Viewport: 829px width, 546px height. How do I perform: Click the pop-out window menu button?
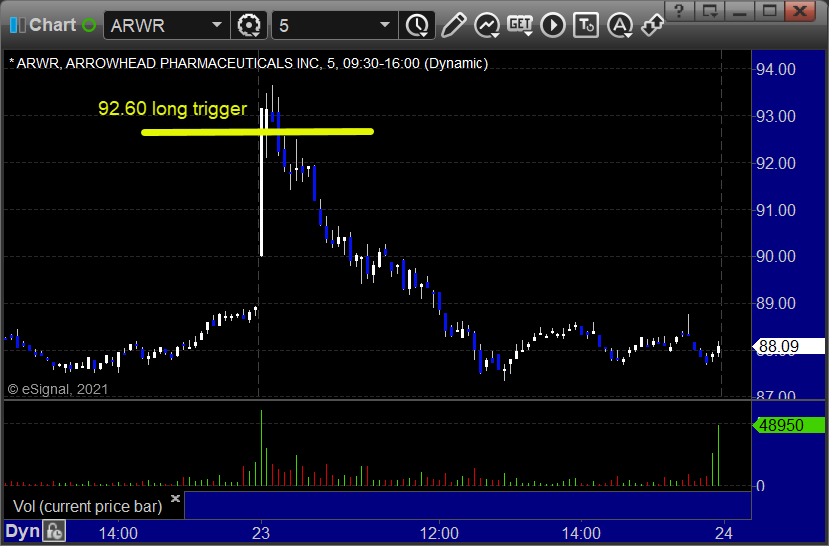coord(710,11)
